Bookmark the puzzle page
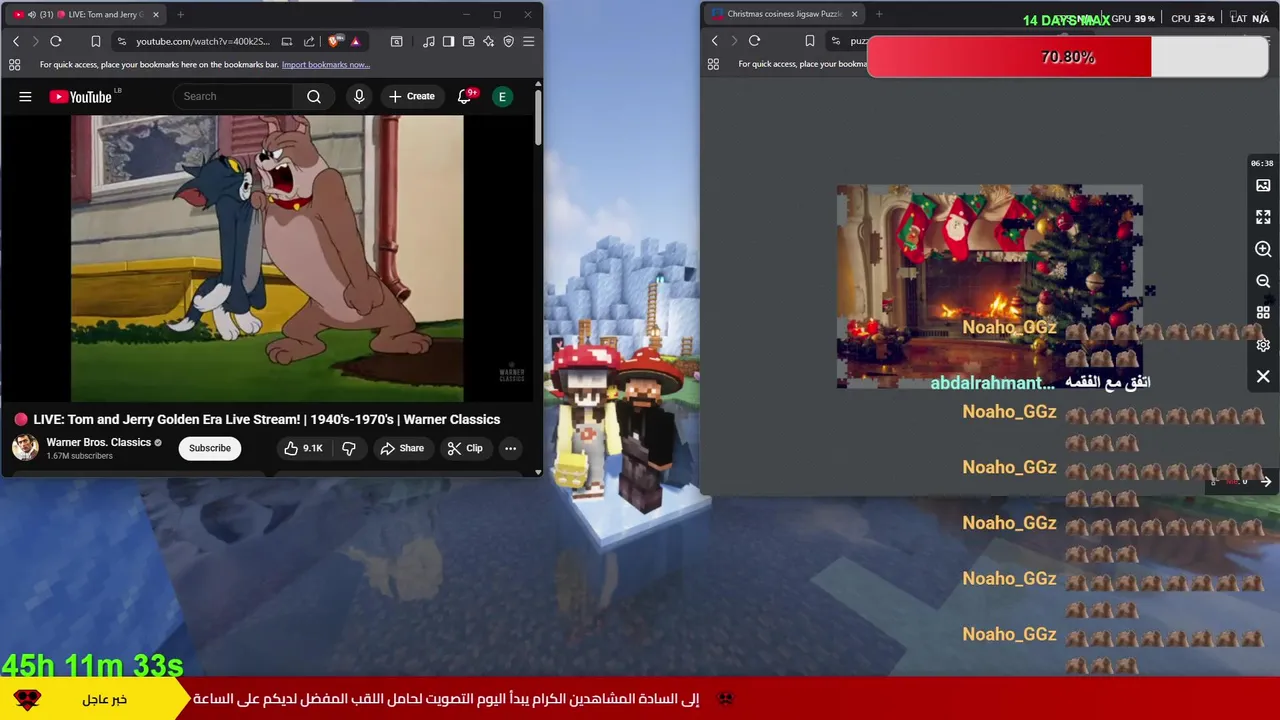The width and height of the screenshot is (1280, 720). click(x=809, y=41)
